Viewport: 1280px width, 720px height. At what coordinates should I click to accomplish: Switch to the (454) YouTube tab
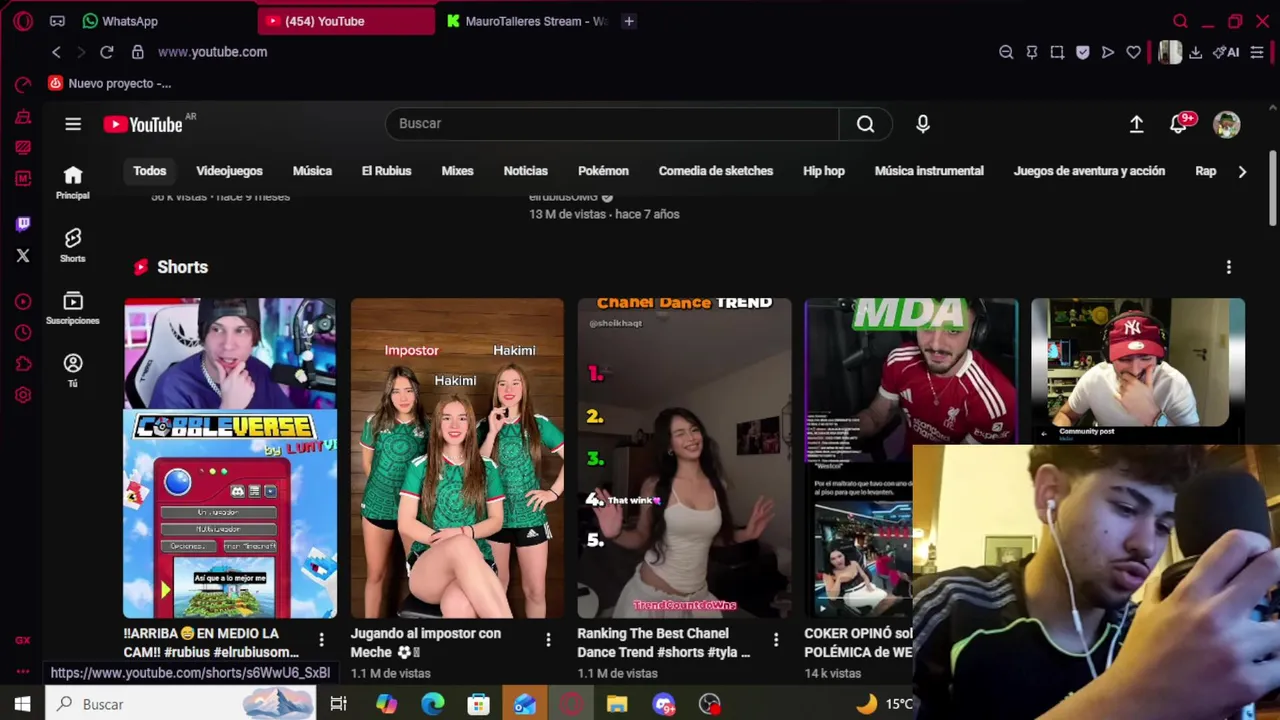[347, 21]
